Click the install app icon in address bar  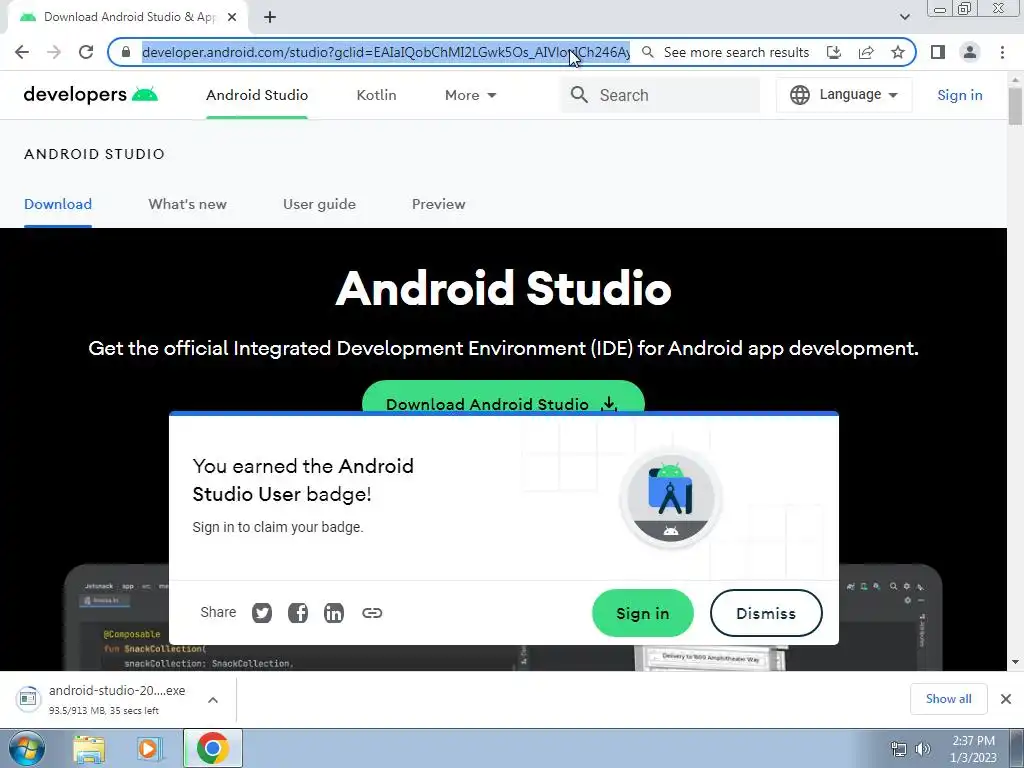(x=834, y=52)
